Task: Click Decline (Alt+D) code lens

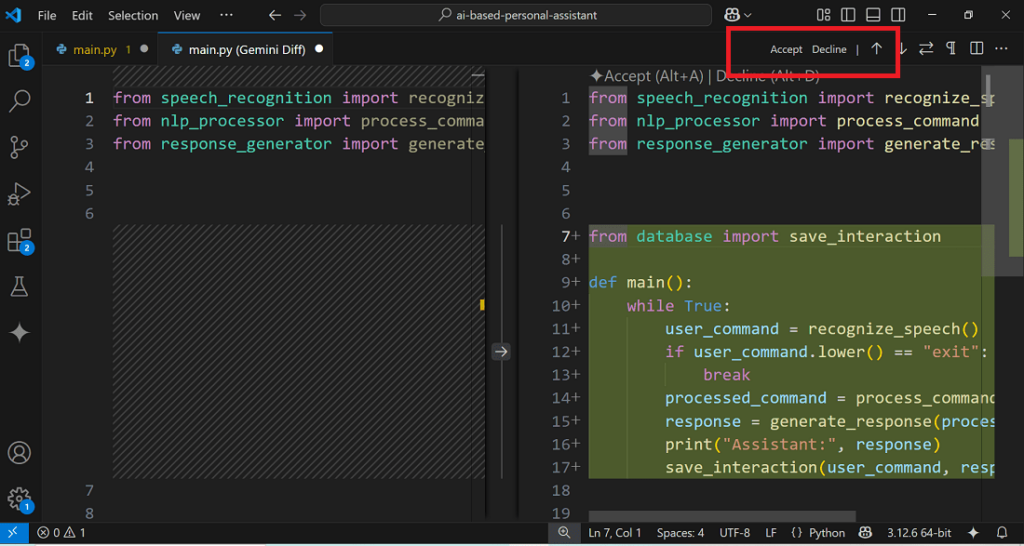Action: [767, 76]
